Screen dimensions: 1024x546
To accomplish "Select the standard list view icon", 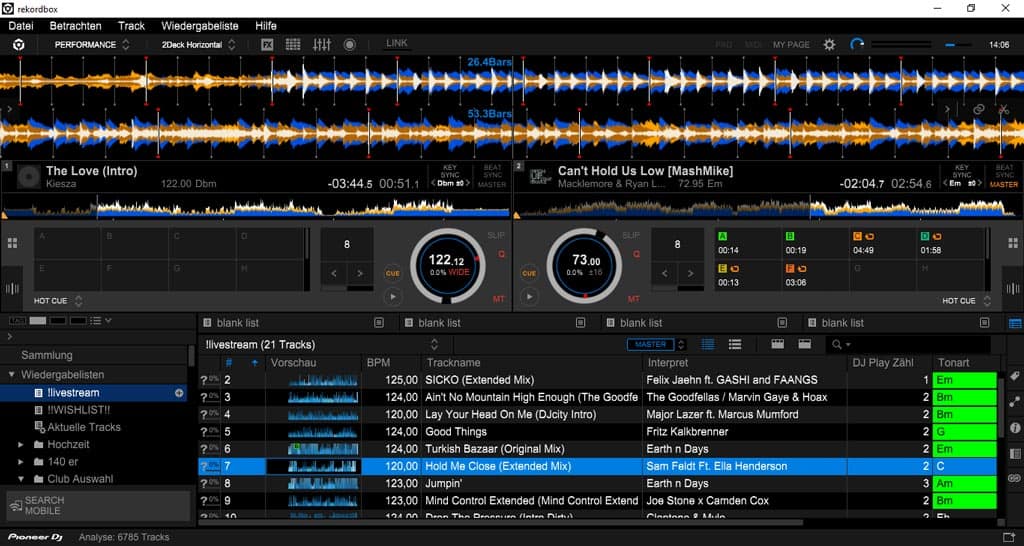I will tap(735, 344).
